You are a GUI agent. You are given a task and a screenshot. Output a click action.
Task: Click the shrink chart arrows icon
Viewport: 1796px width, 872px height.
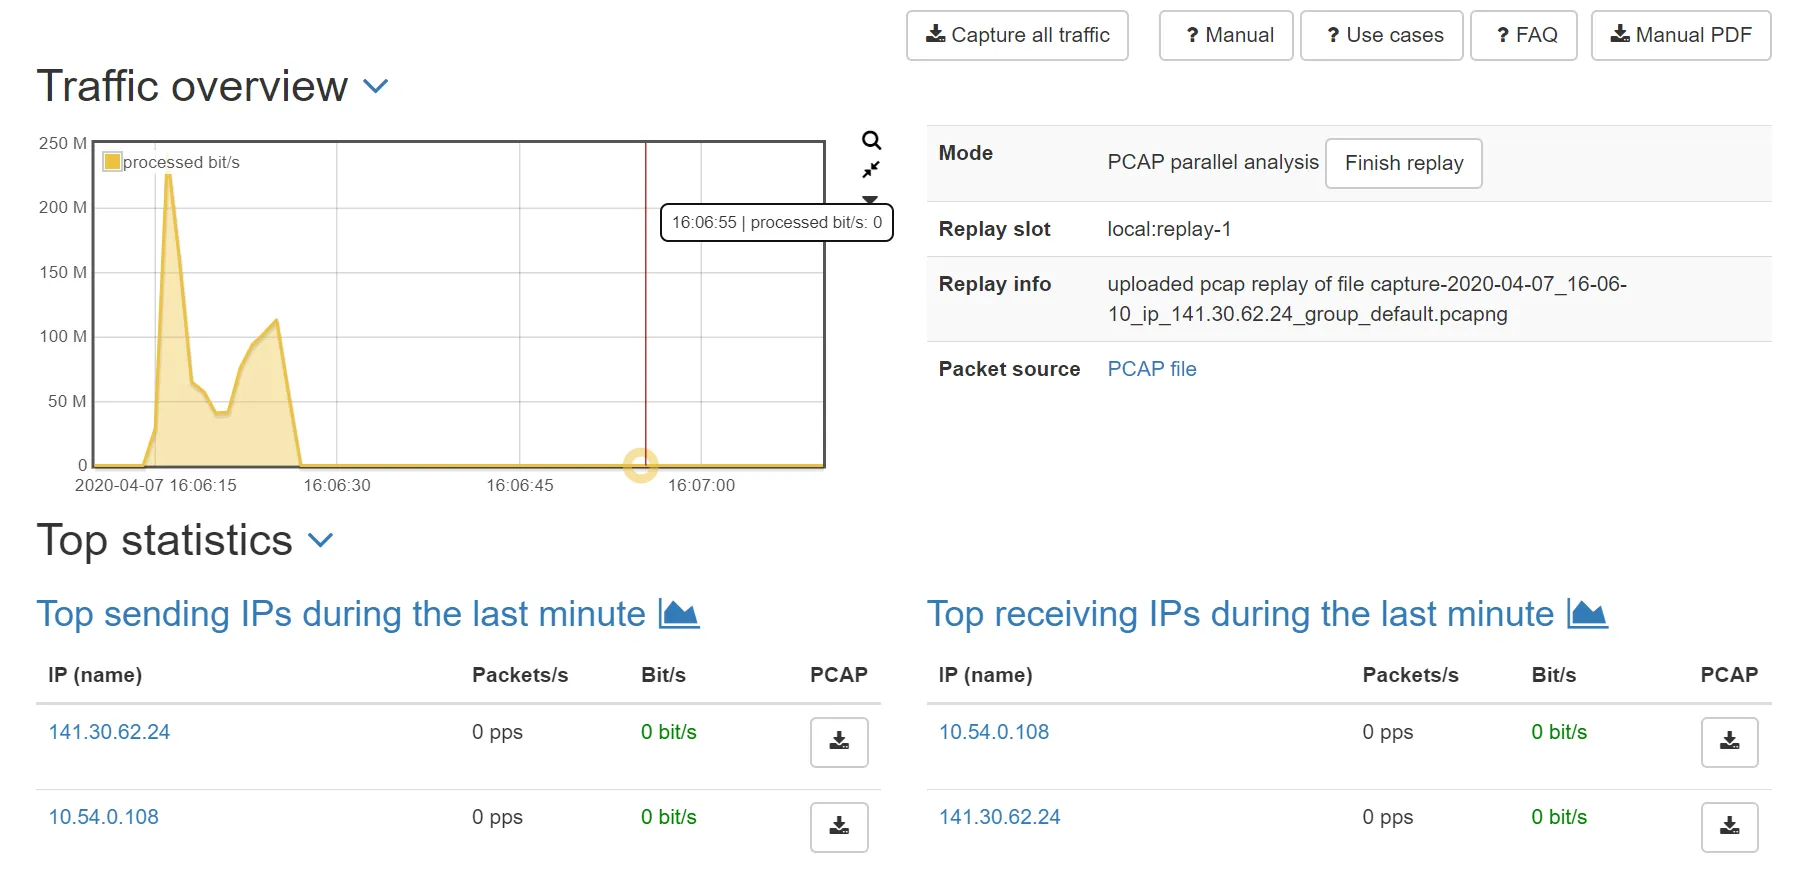[871, 170]
